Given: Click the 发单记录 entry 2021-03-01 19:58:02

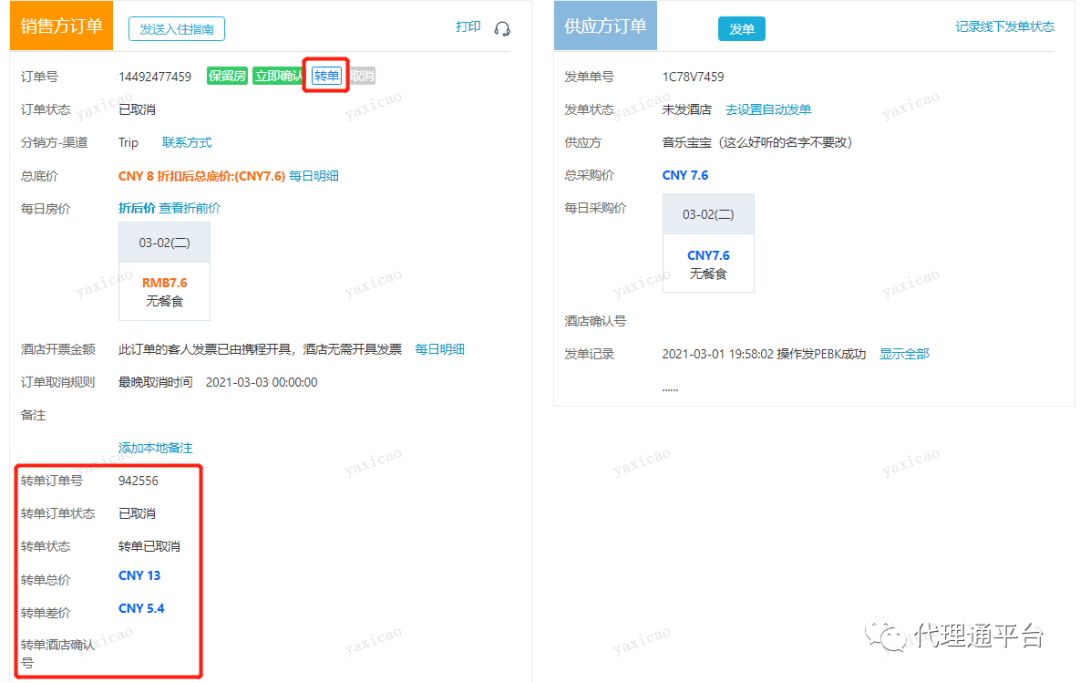Looking at the screenshot, I should (x=764, y=354).
